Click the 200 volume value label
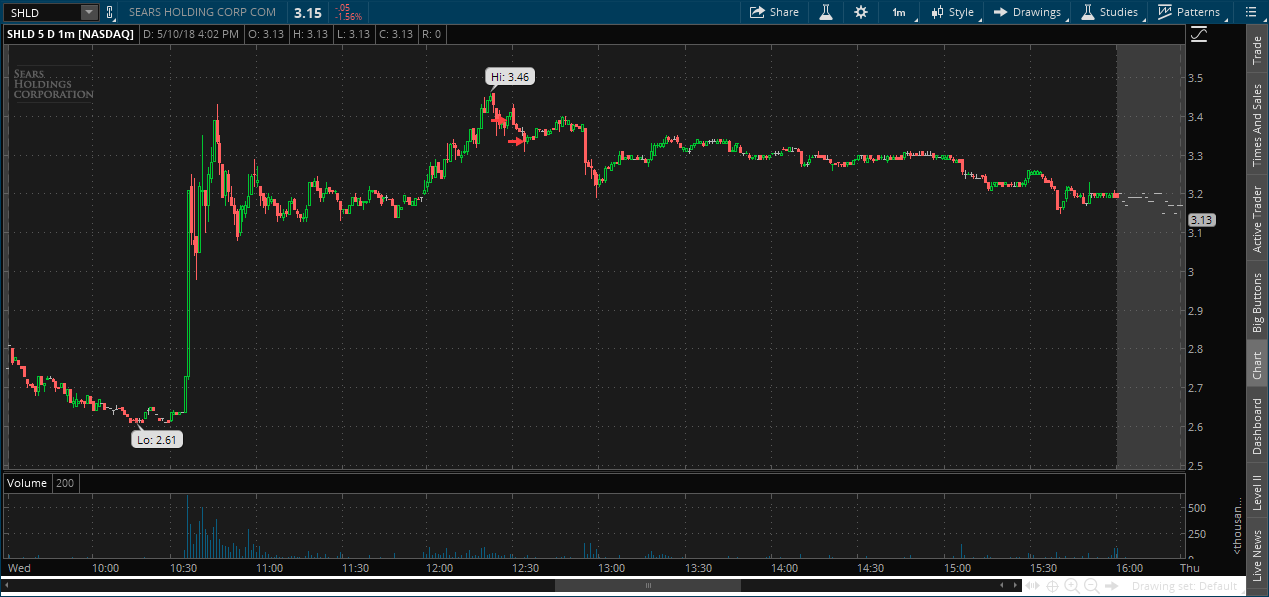Screen dimensions: 1269x597 (x=65, y=483)
